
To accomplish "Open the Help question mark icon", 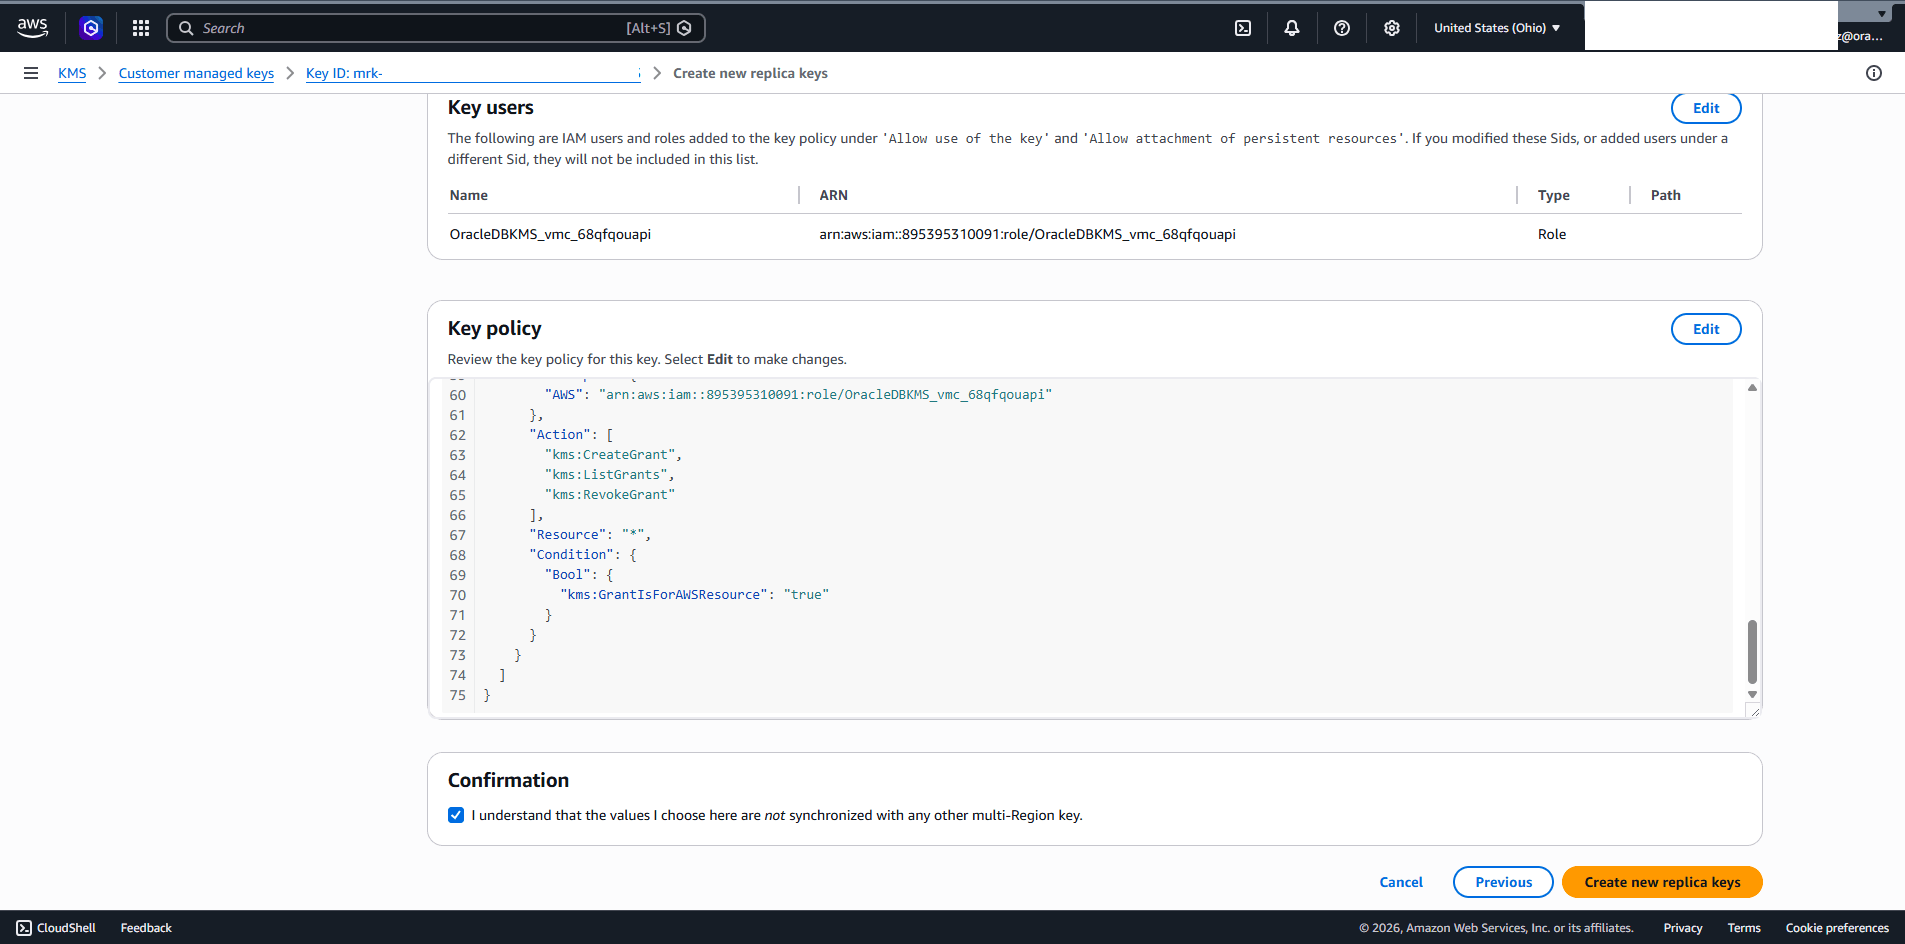I will (1342, 27).
